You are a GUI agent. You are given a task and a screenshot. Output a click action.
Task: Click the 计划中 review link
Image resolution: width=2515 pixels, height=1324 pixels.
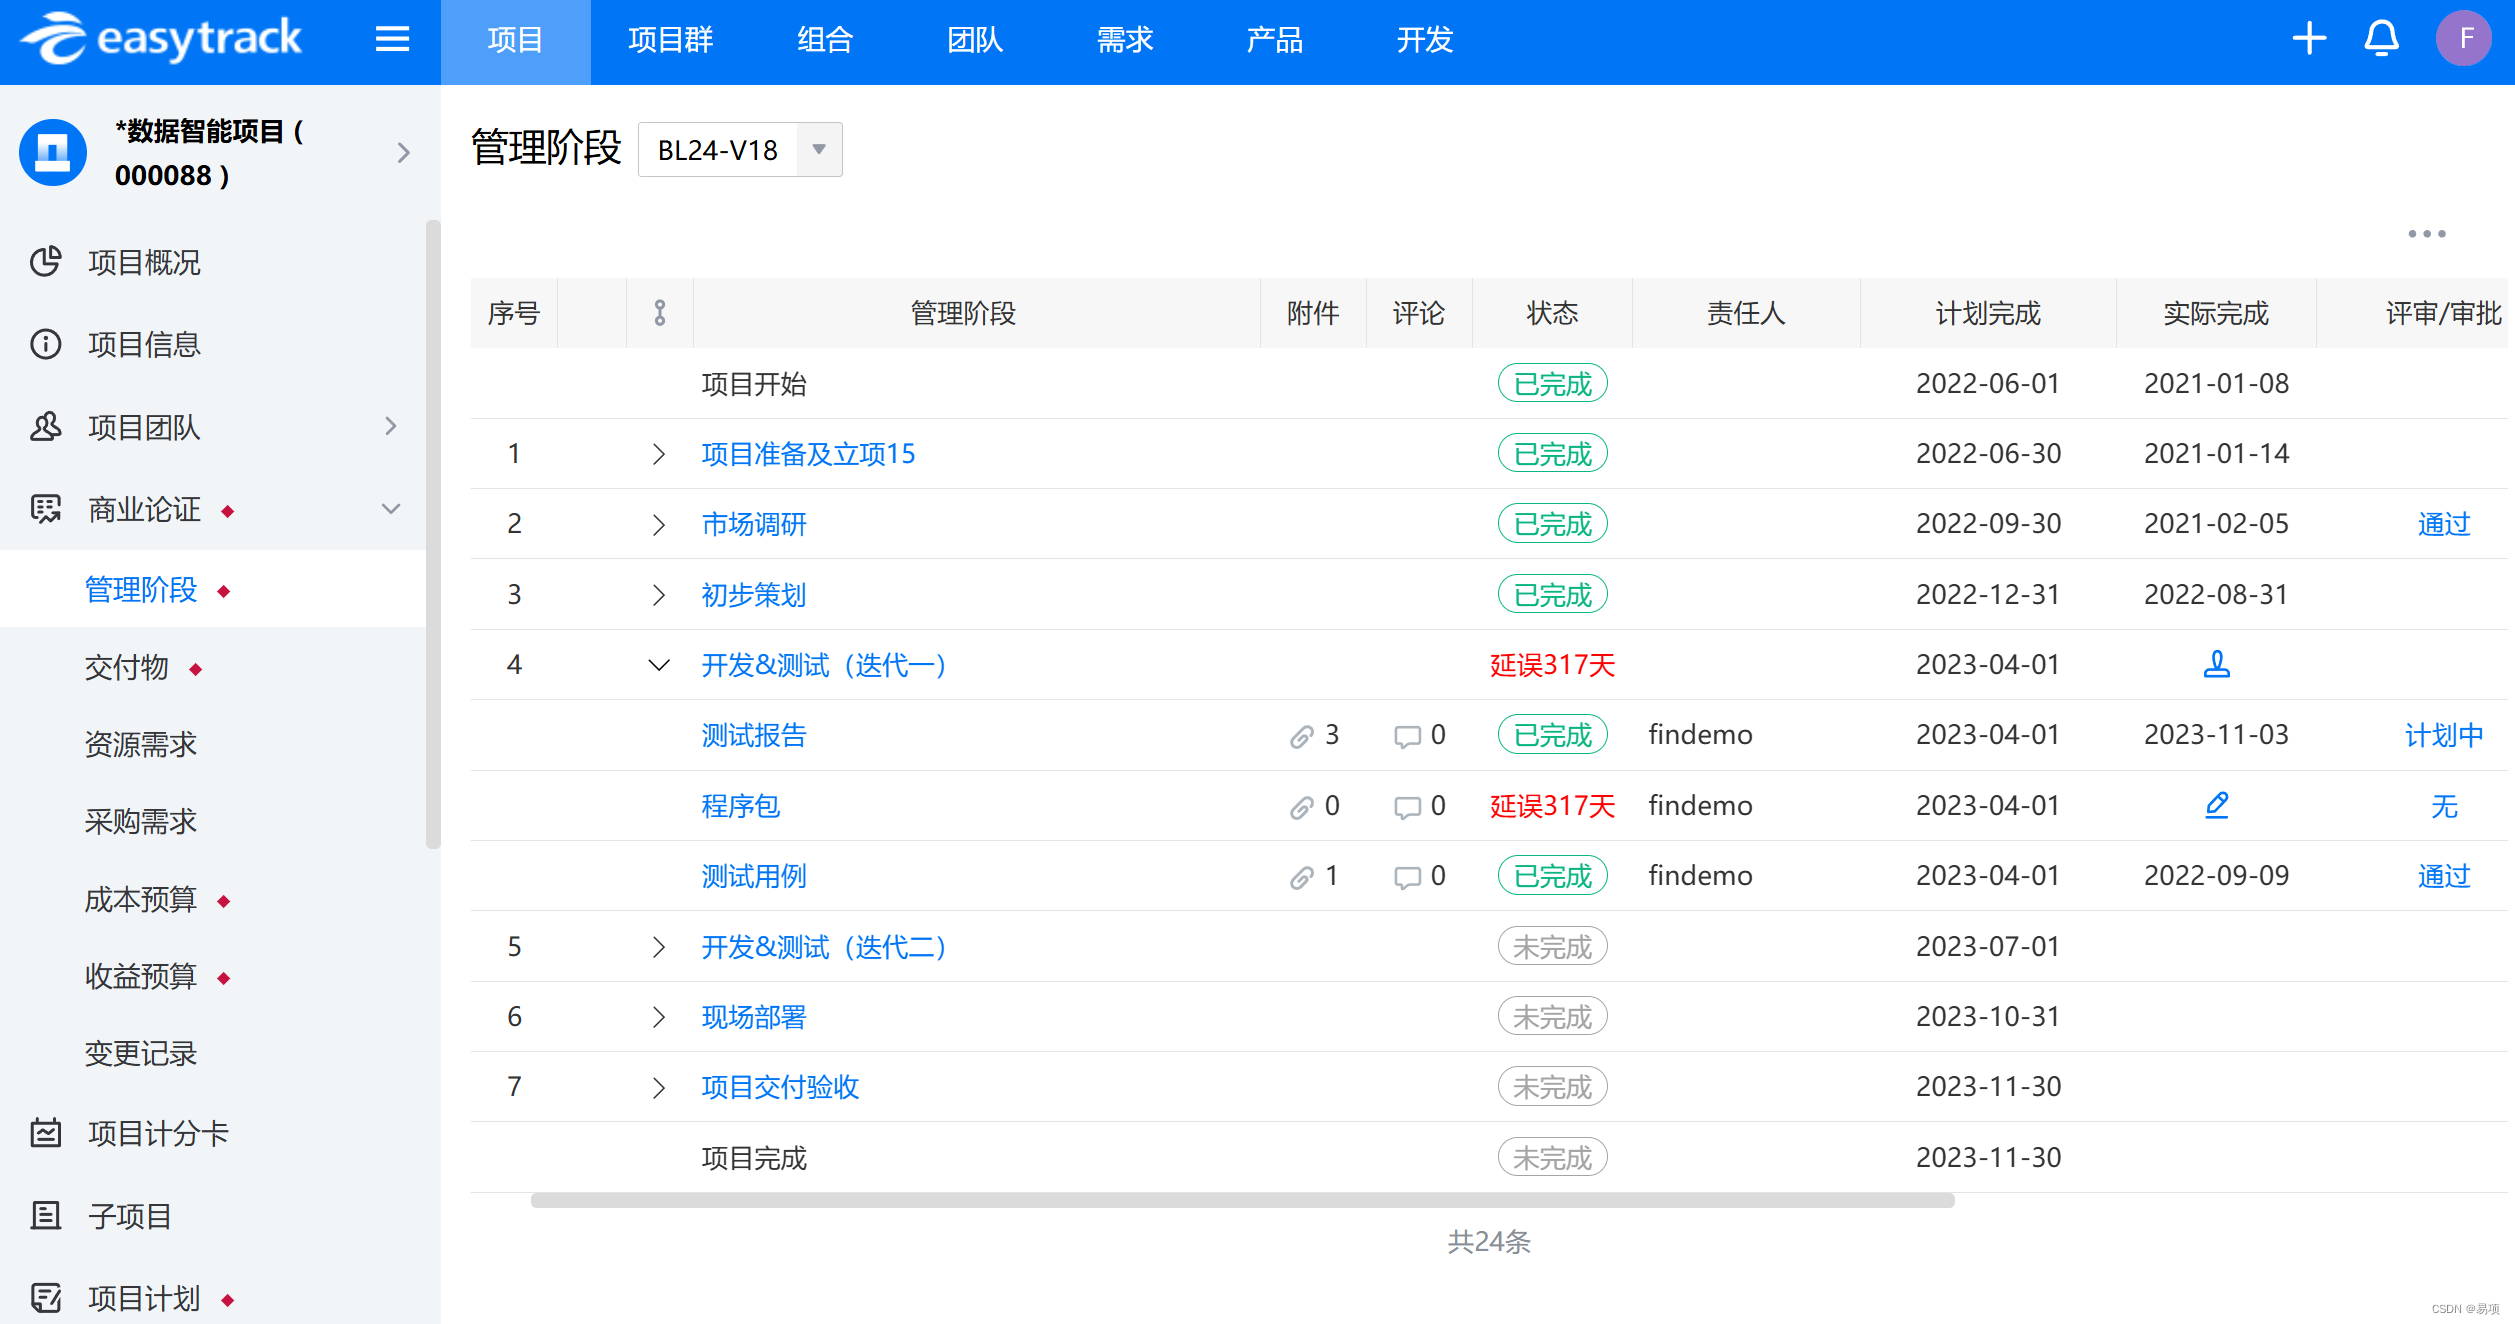2444,735
